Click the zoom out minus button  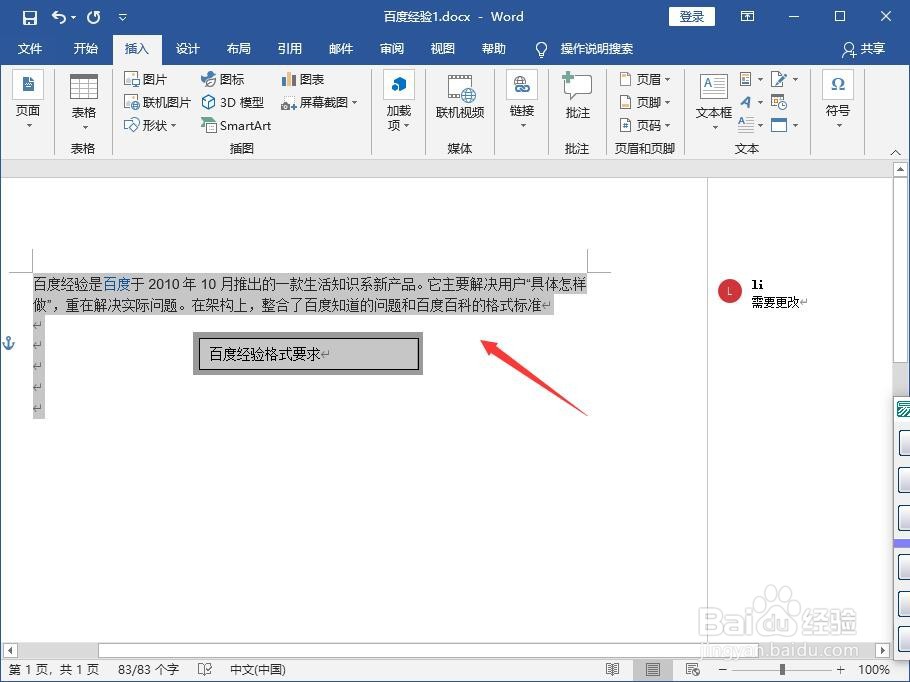(723, 670)
